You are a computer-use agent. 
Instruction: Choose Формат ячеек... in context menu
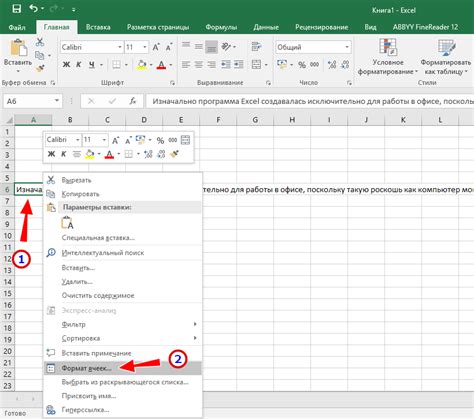click(x=123, y=368)
